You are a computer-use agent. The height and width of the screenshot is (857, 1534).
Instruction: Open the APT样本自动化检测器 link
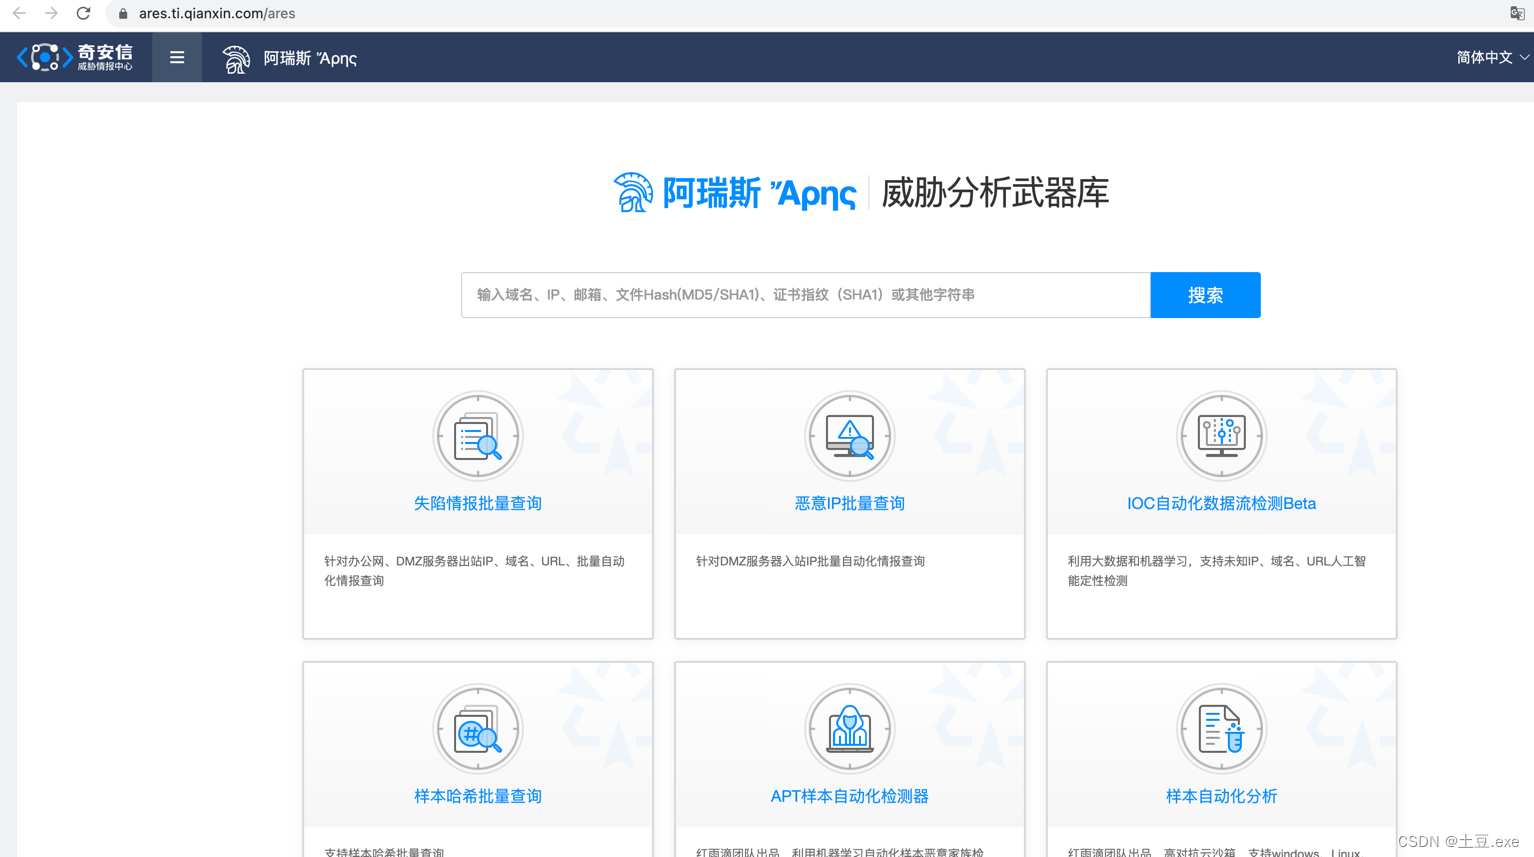coord(850,796)
